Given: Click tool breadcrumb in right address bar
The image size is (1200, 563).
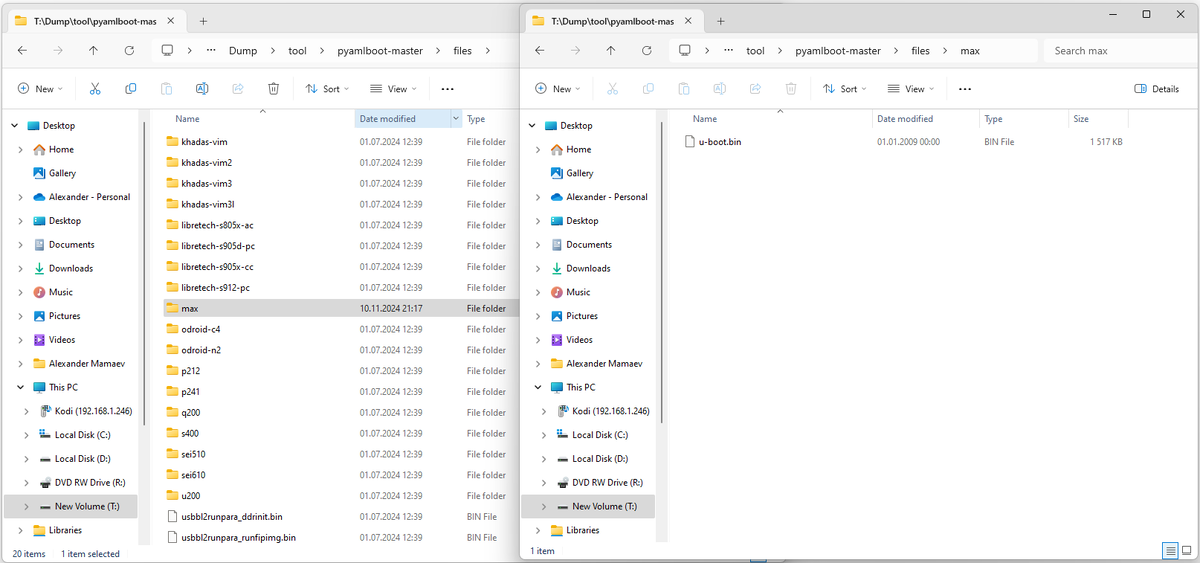Looking at the screenshot, I should pos(755,50).
